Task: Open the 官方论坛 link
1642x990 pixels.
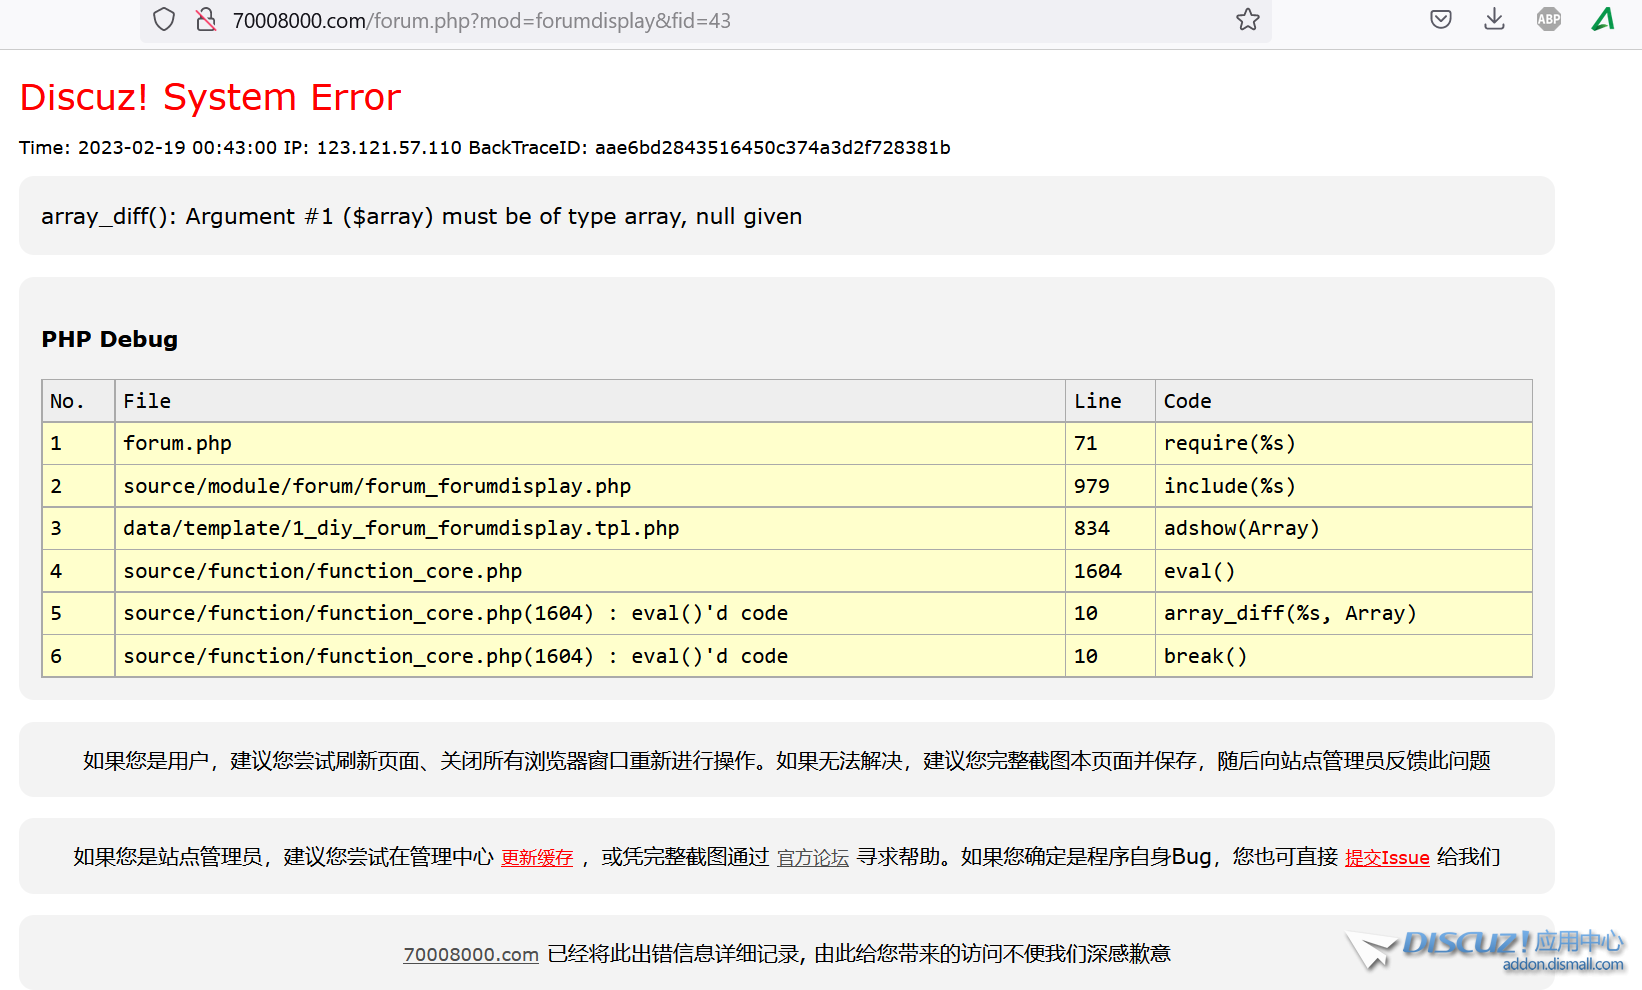Action: click(813, 858)
